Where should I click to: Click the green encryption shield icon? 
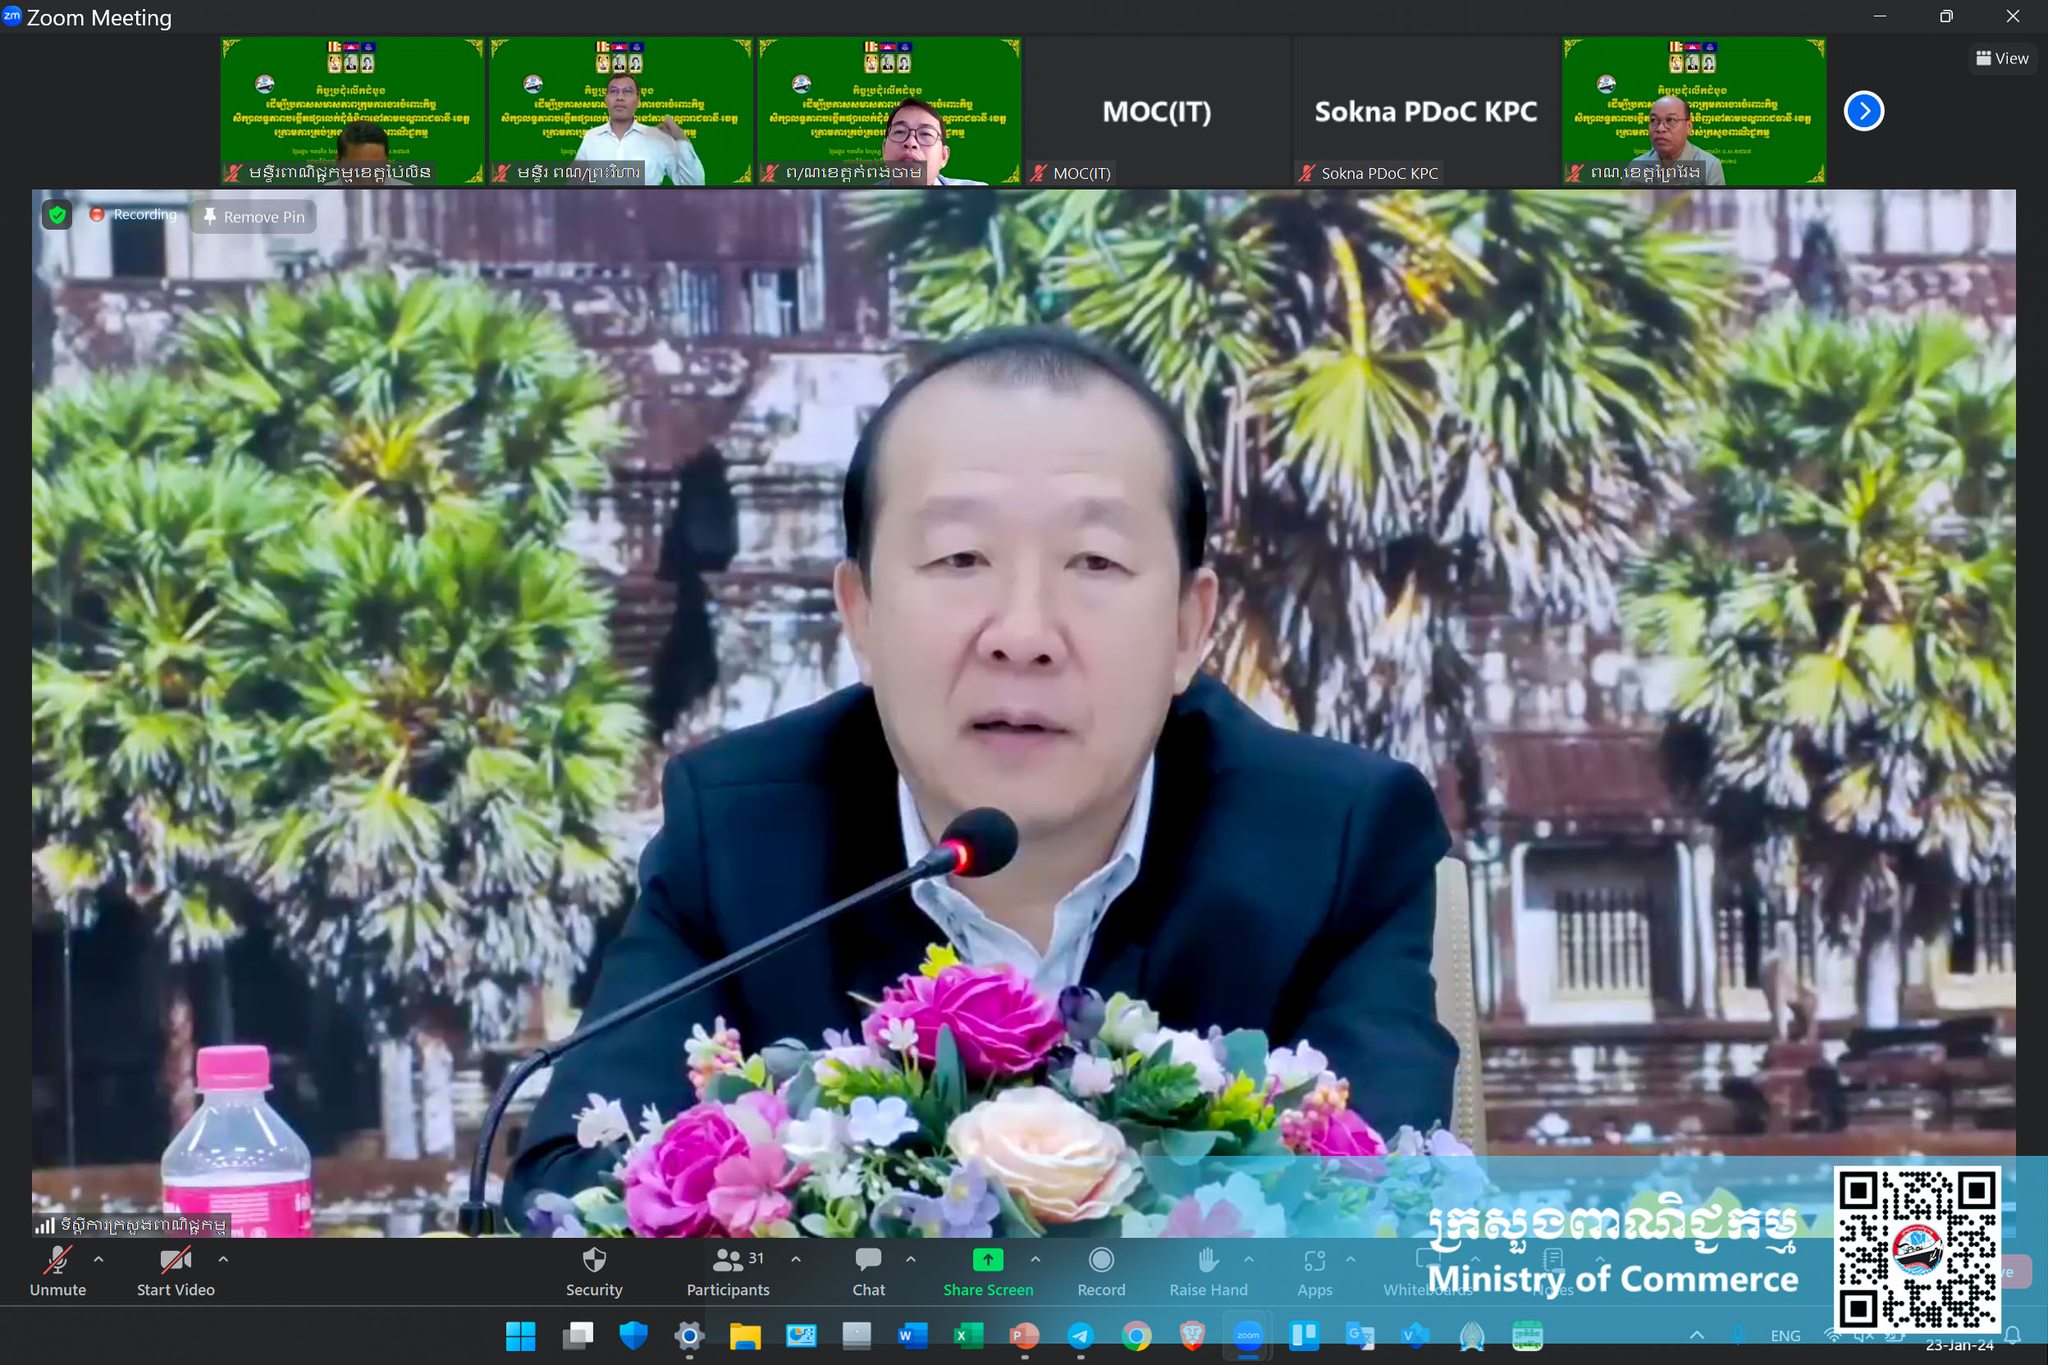58,215
